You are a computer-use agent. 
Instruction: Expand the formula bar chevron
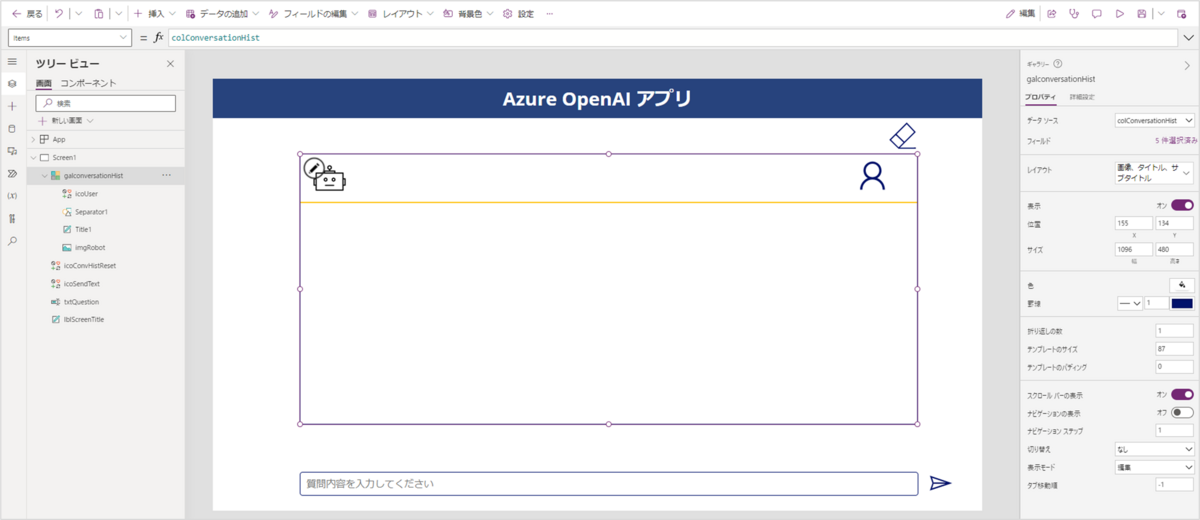1187,38
